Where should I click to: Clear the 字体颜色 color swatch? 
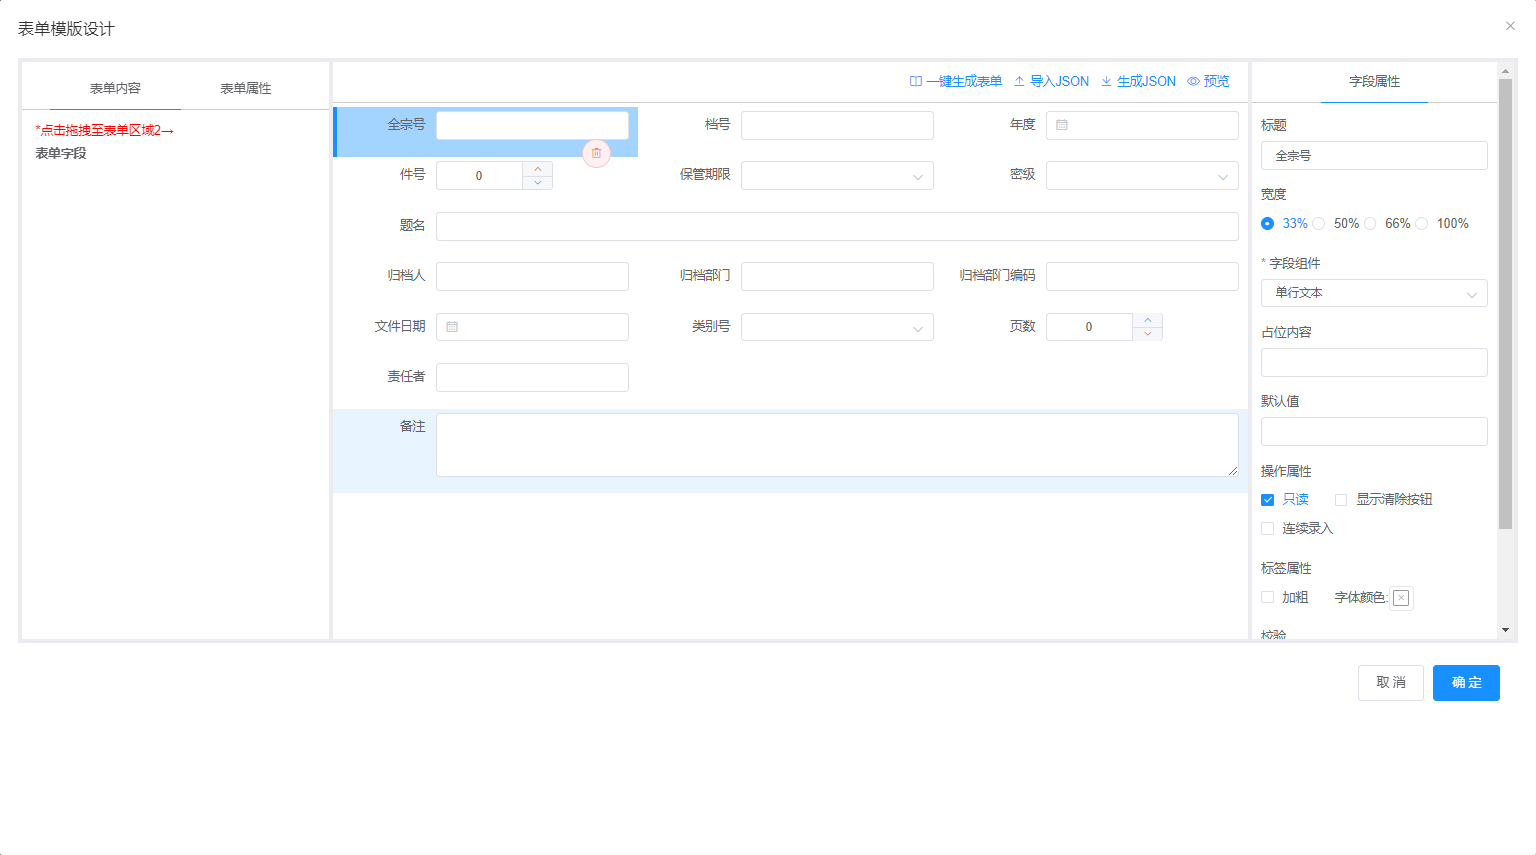[x=1401, y=598]
